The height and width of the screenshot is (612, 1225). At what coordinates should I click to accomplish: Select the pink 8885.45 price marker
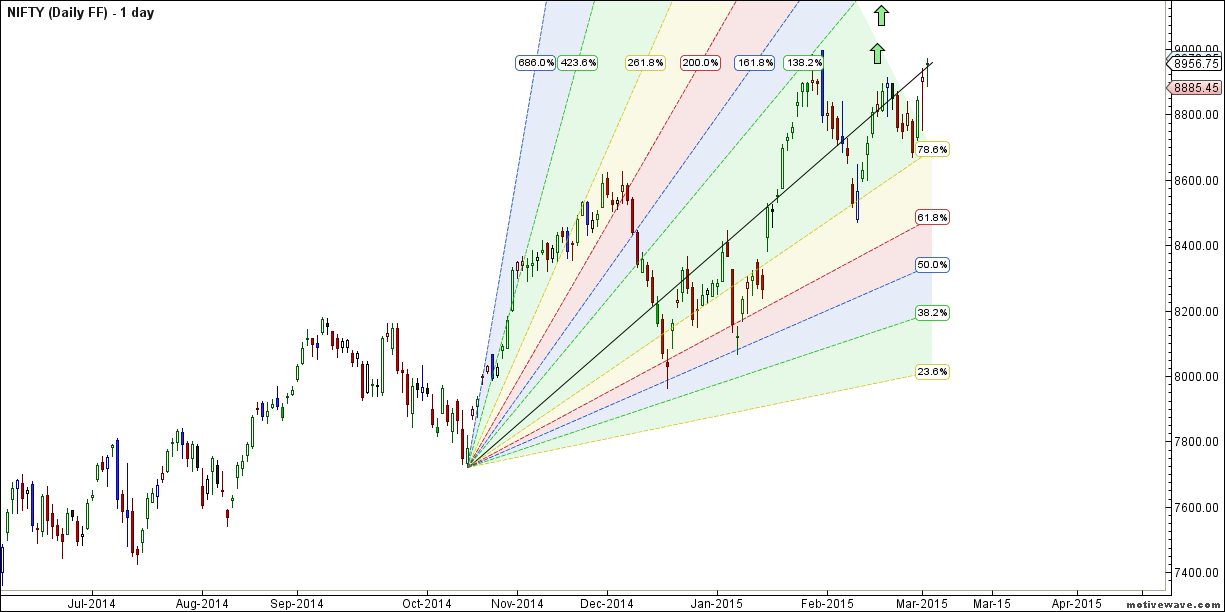1195,88
